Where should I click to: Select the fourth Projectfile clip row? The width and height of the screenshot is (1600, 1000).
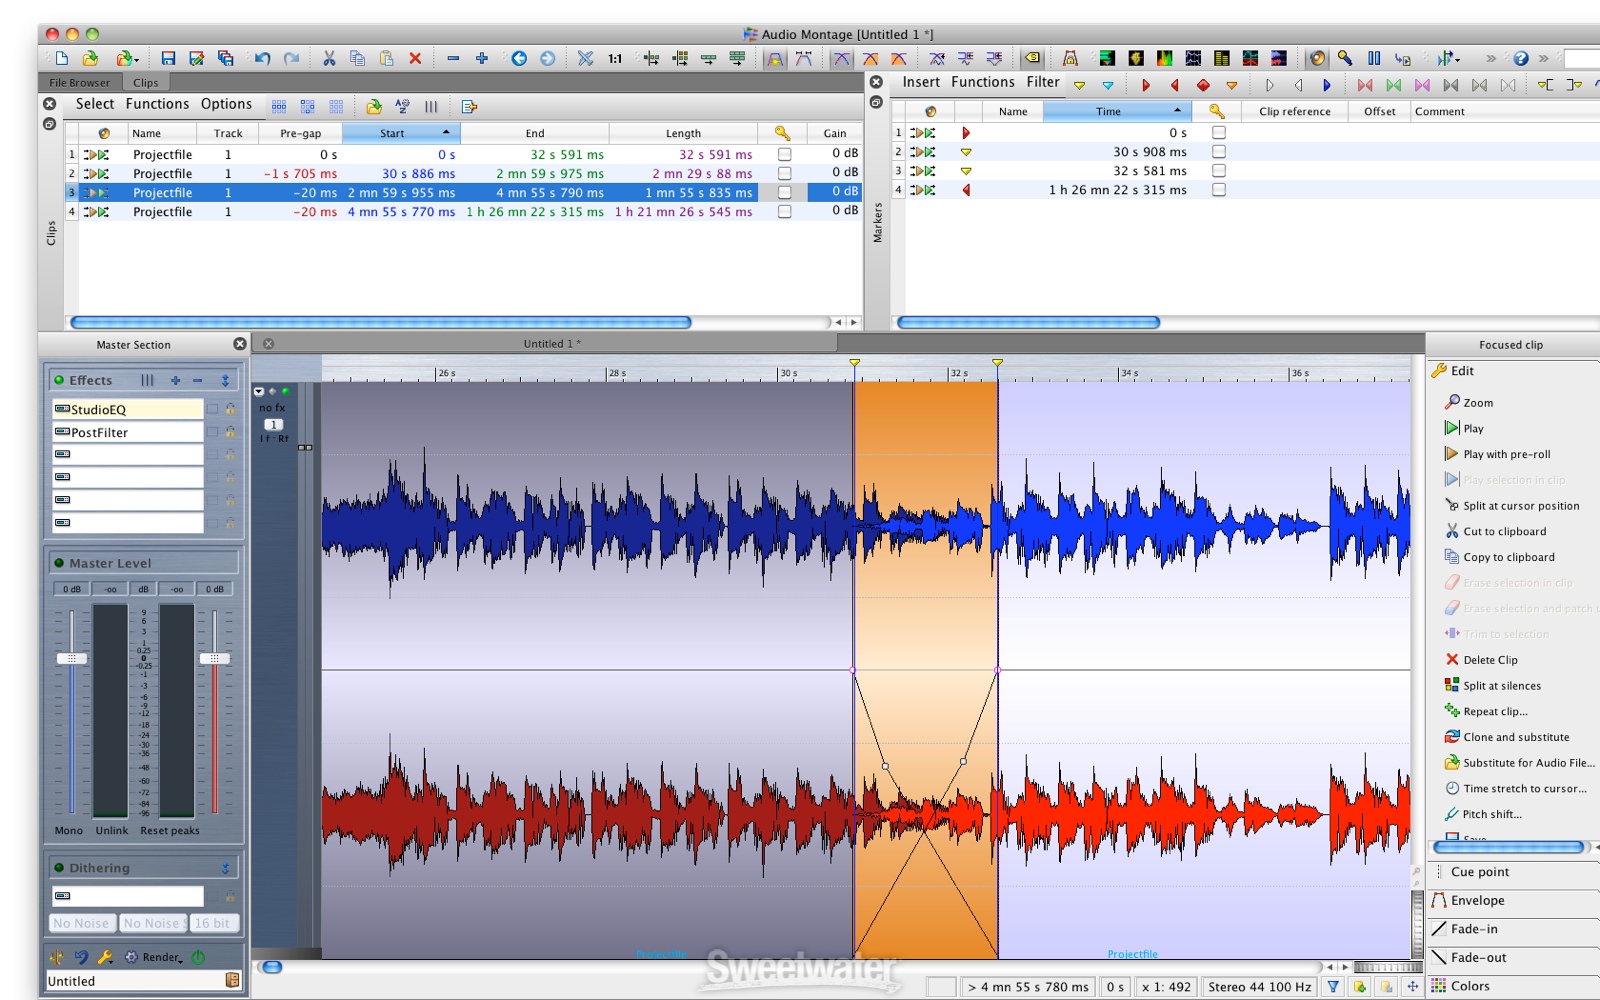click(162, 212)
